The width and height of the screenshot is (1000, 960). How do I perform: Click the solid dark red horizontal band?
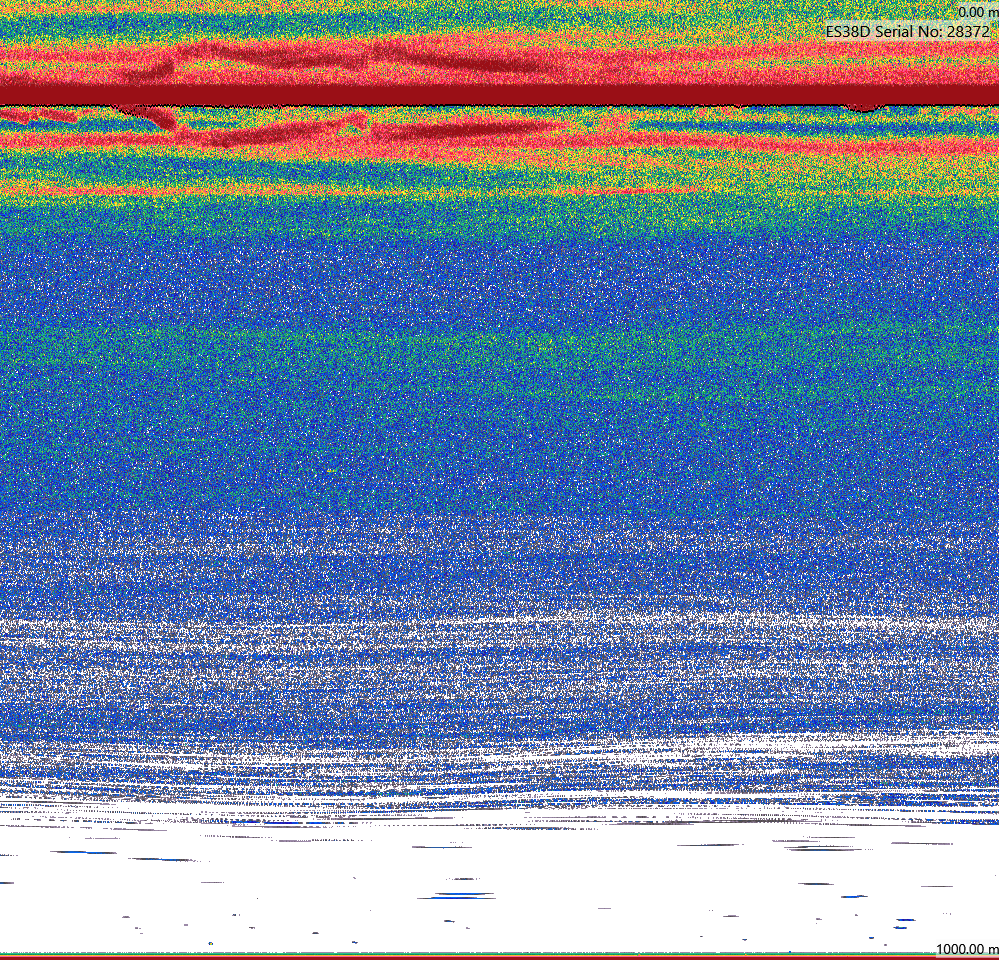tap(500, 95)
